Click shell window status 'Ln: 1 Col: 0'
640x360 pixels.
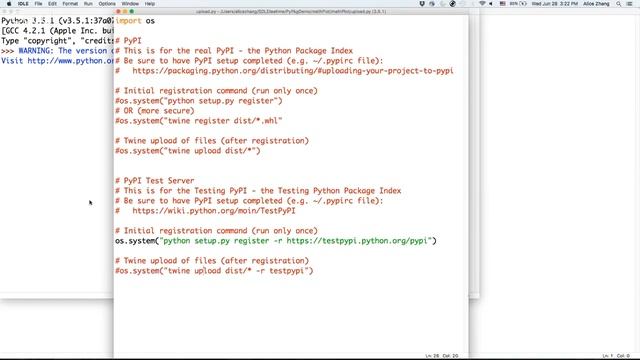[x=616, y=356]
